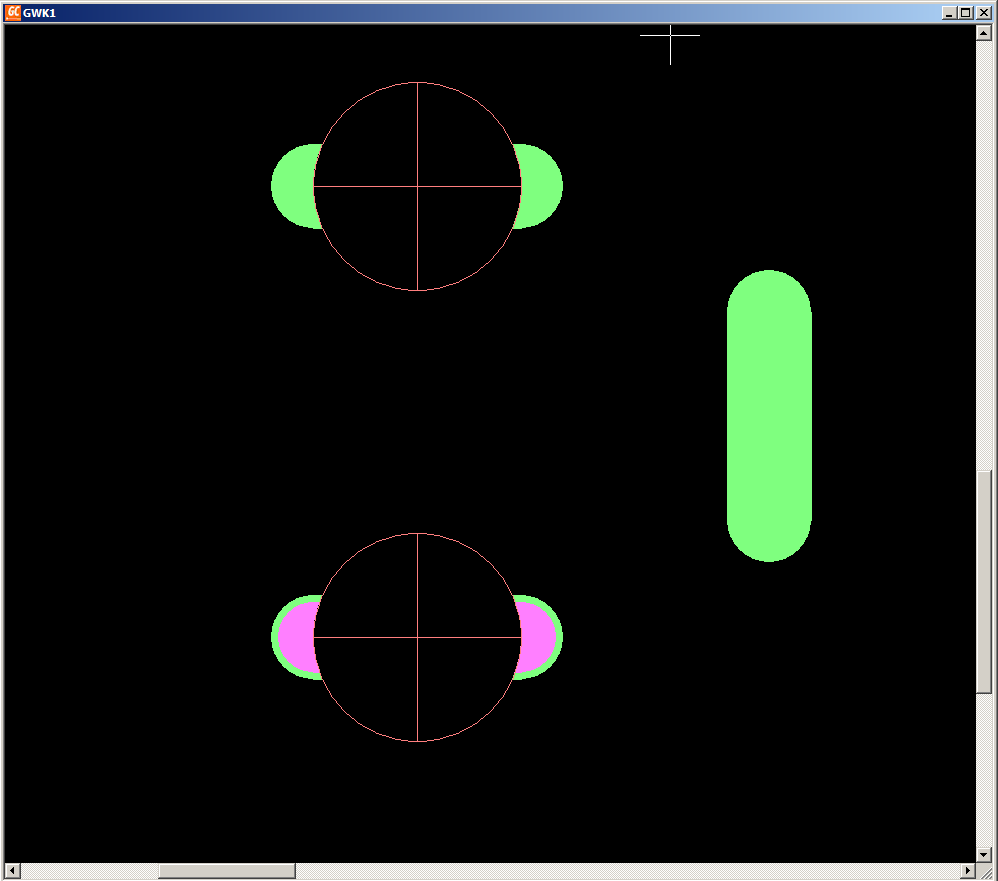Select the top-left green half pad
Viewport: 998px width, 881px height.
click(293, 187)
